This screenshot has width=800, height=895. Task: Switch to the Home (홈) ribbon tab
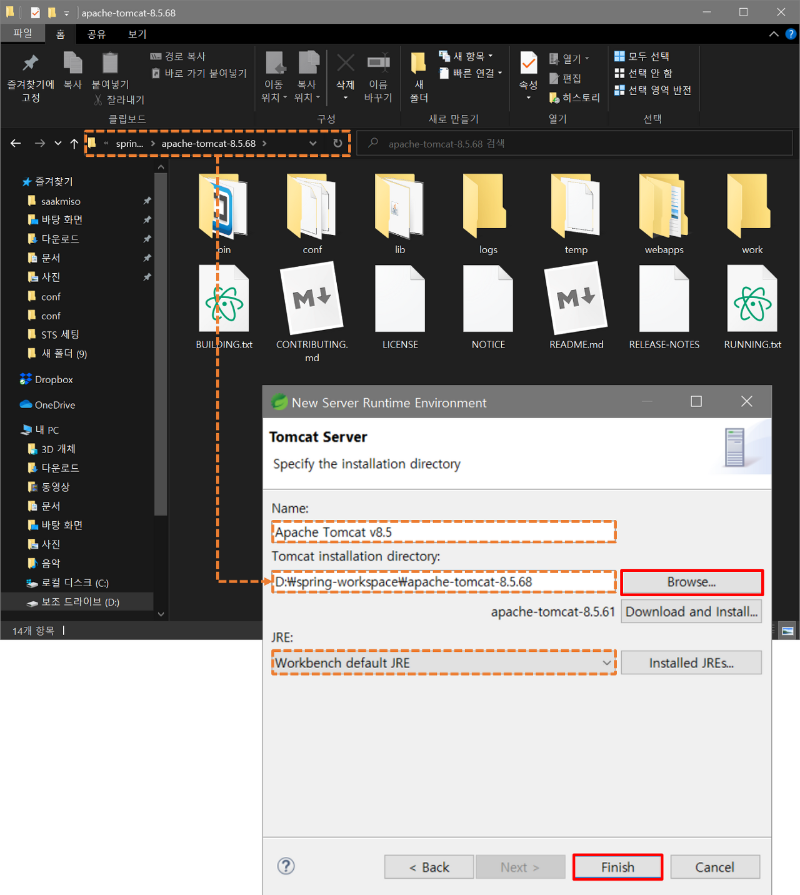click(60, 34)
